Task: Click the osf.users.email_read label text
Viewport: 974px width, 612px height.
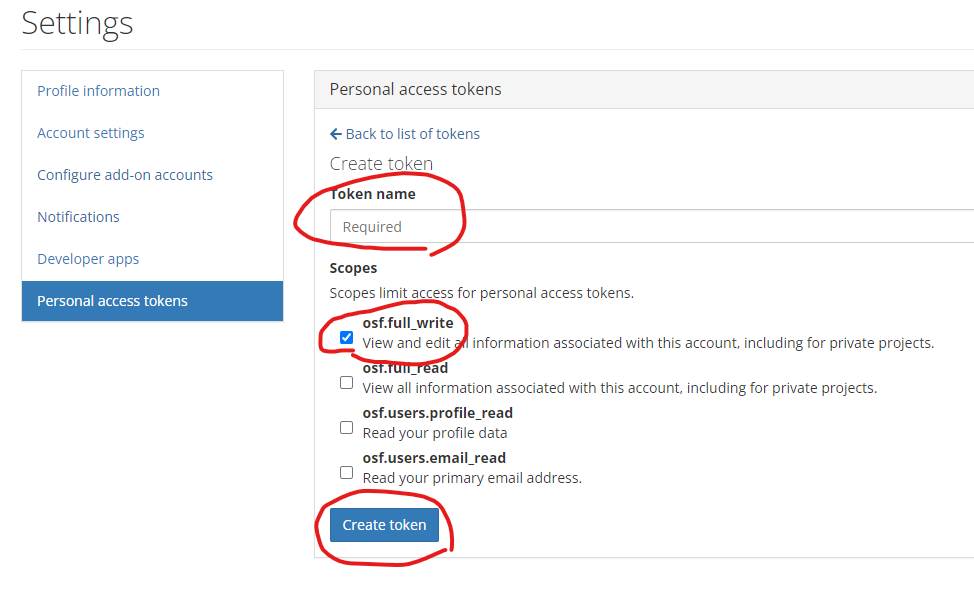Action: [x=434, y=458]
